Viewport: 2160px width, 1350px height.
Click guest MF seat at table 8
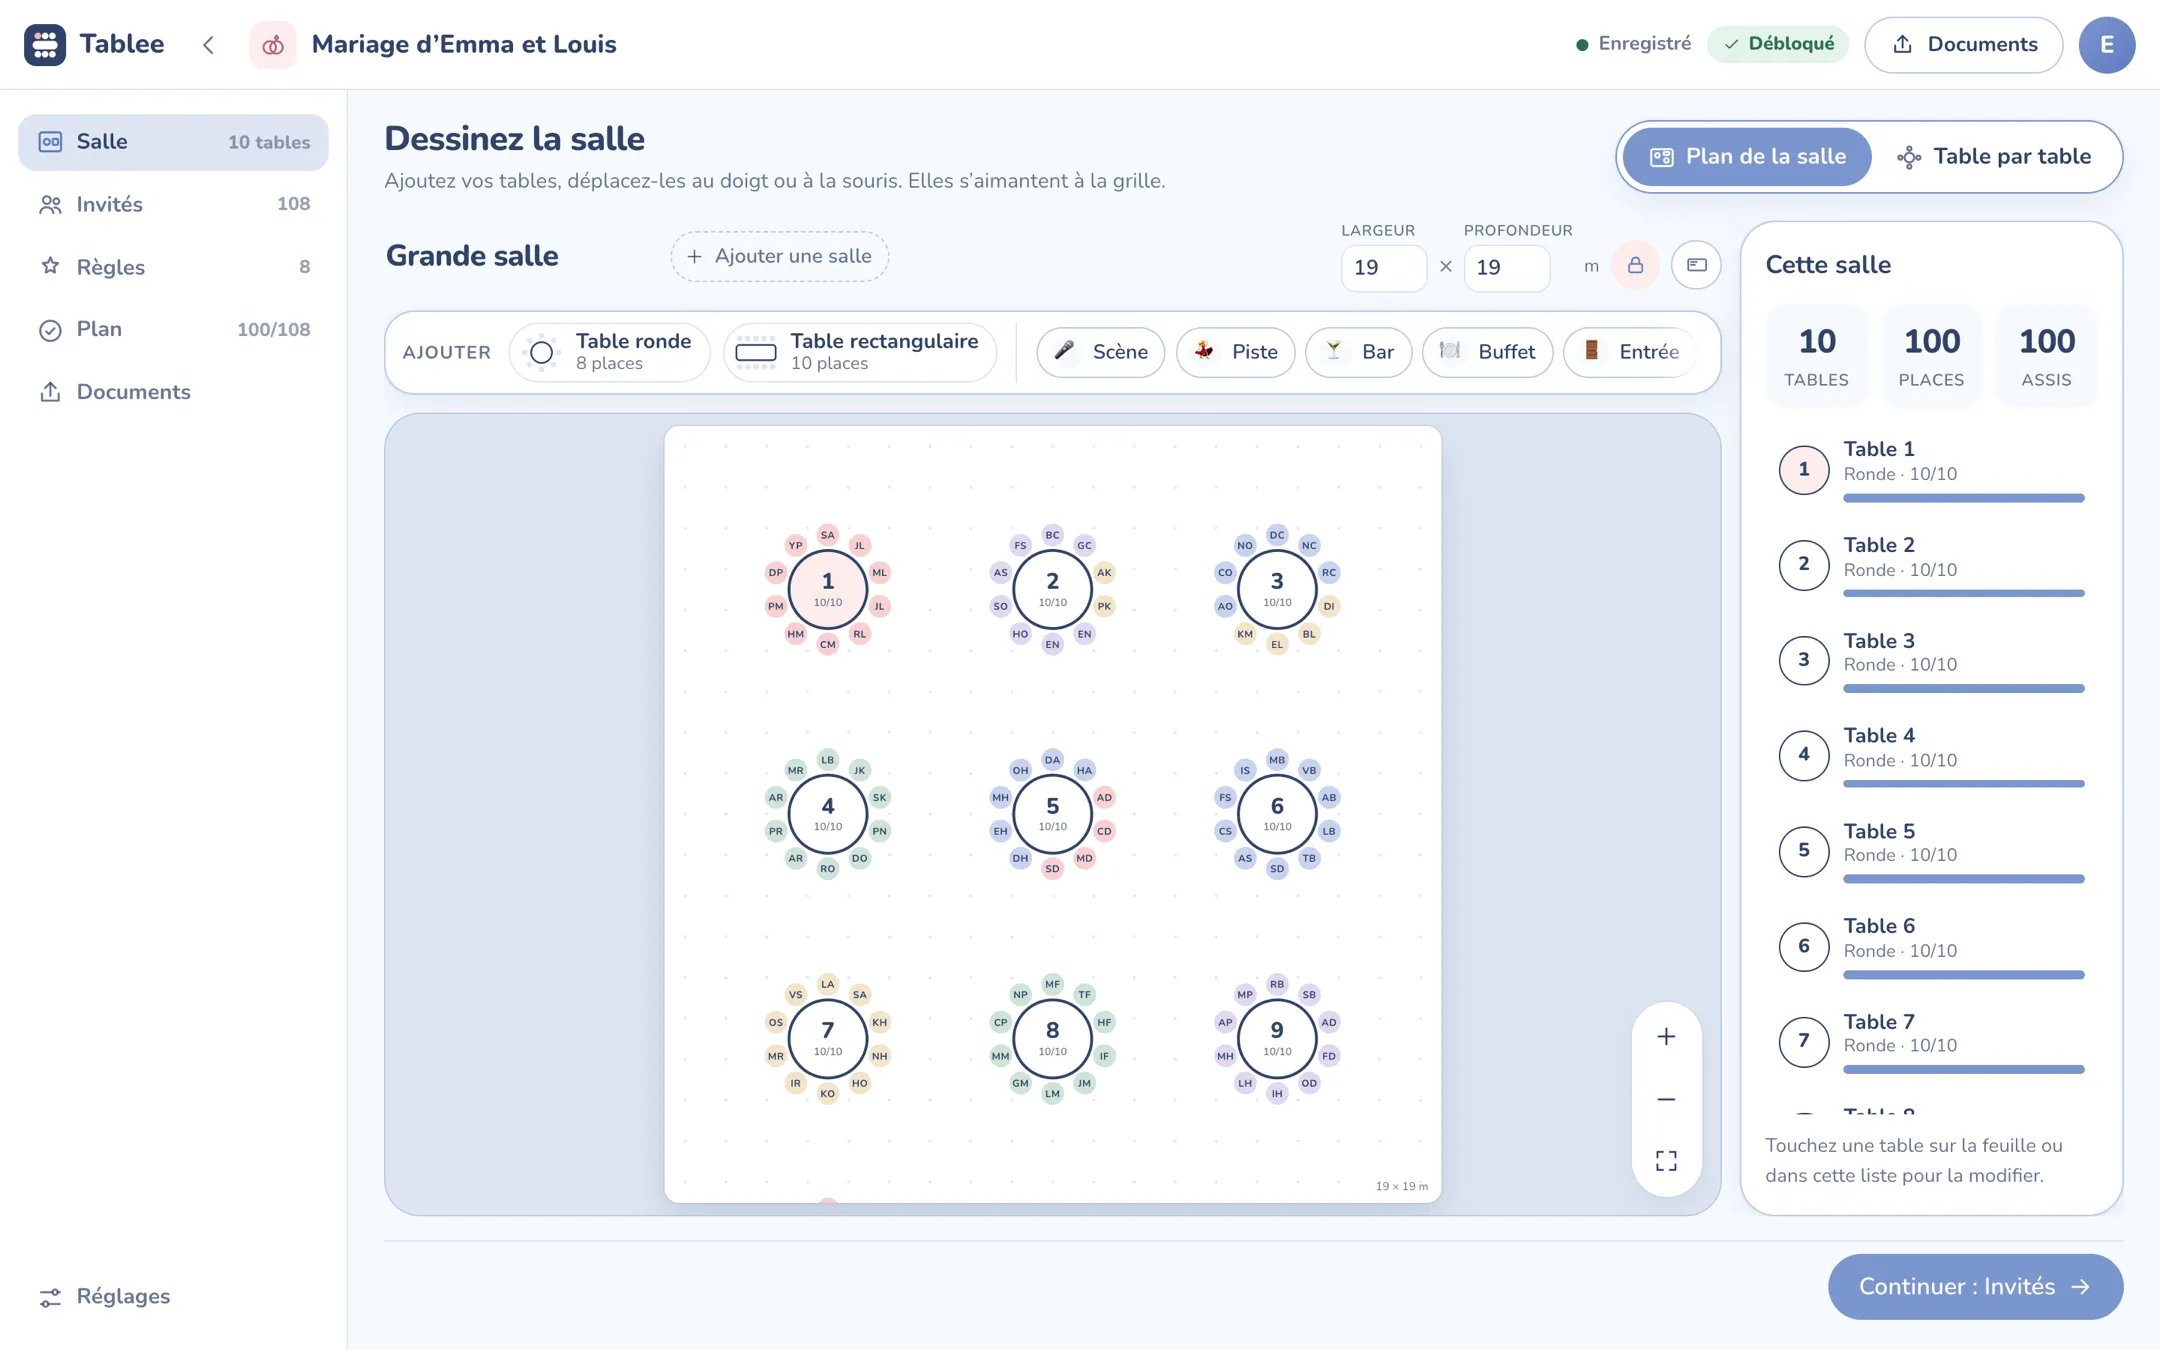click(x=1052, y=984)
